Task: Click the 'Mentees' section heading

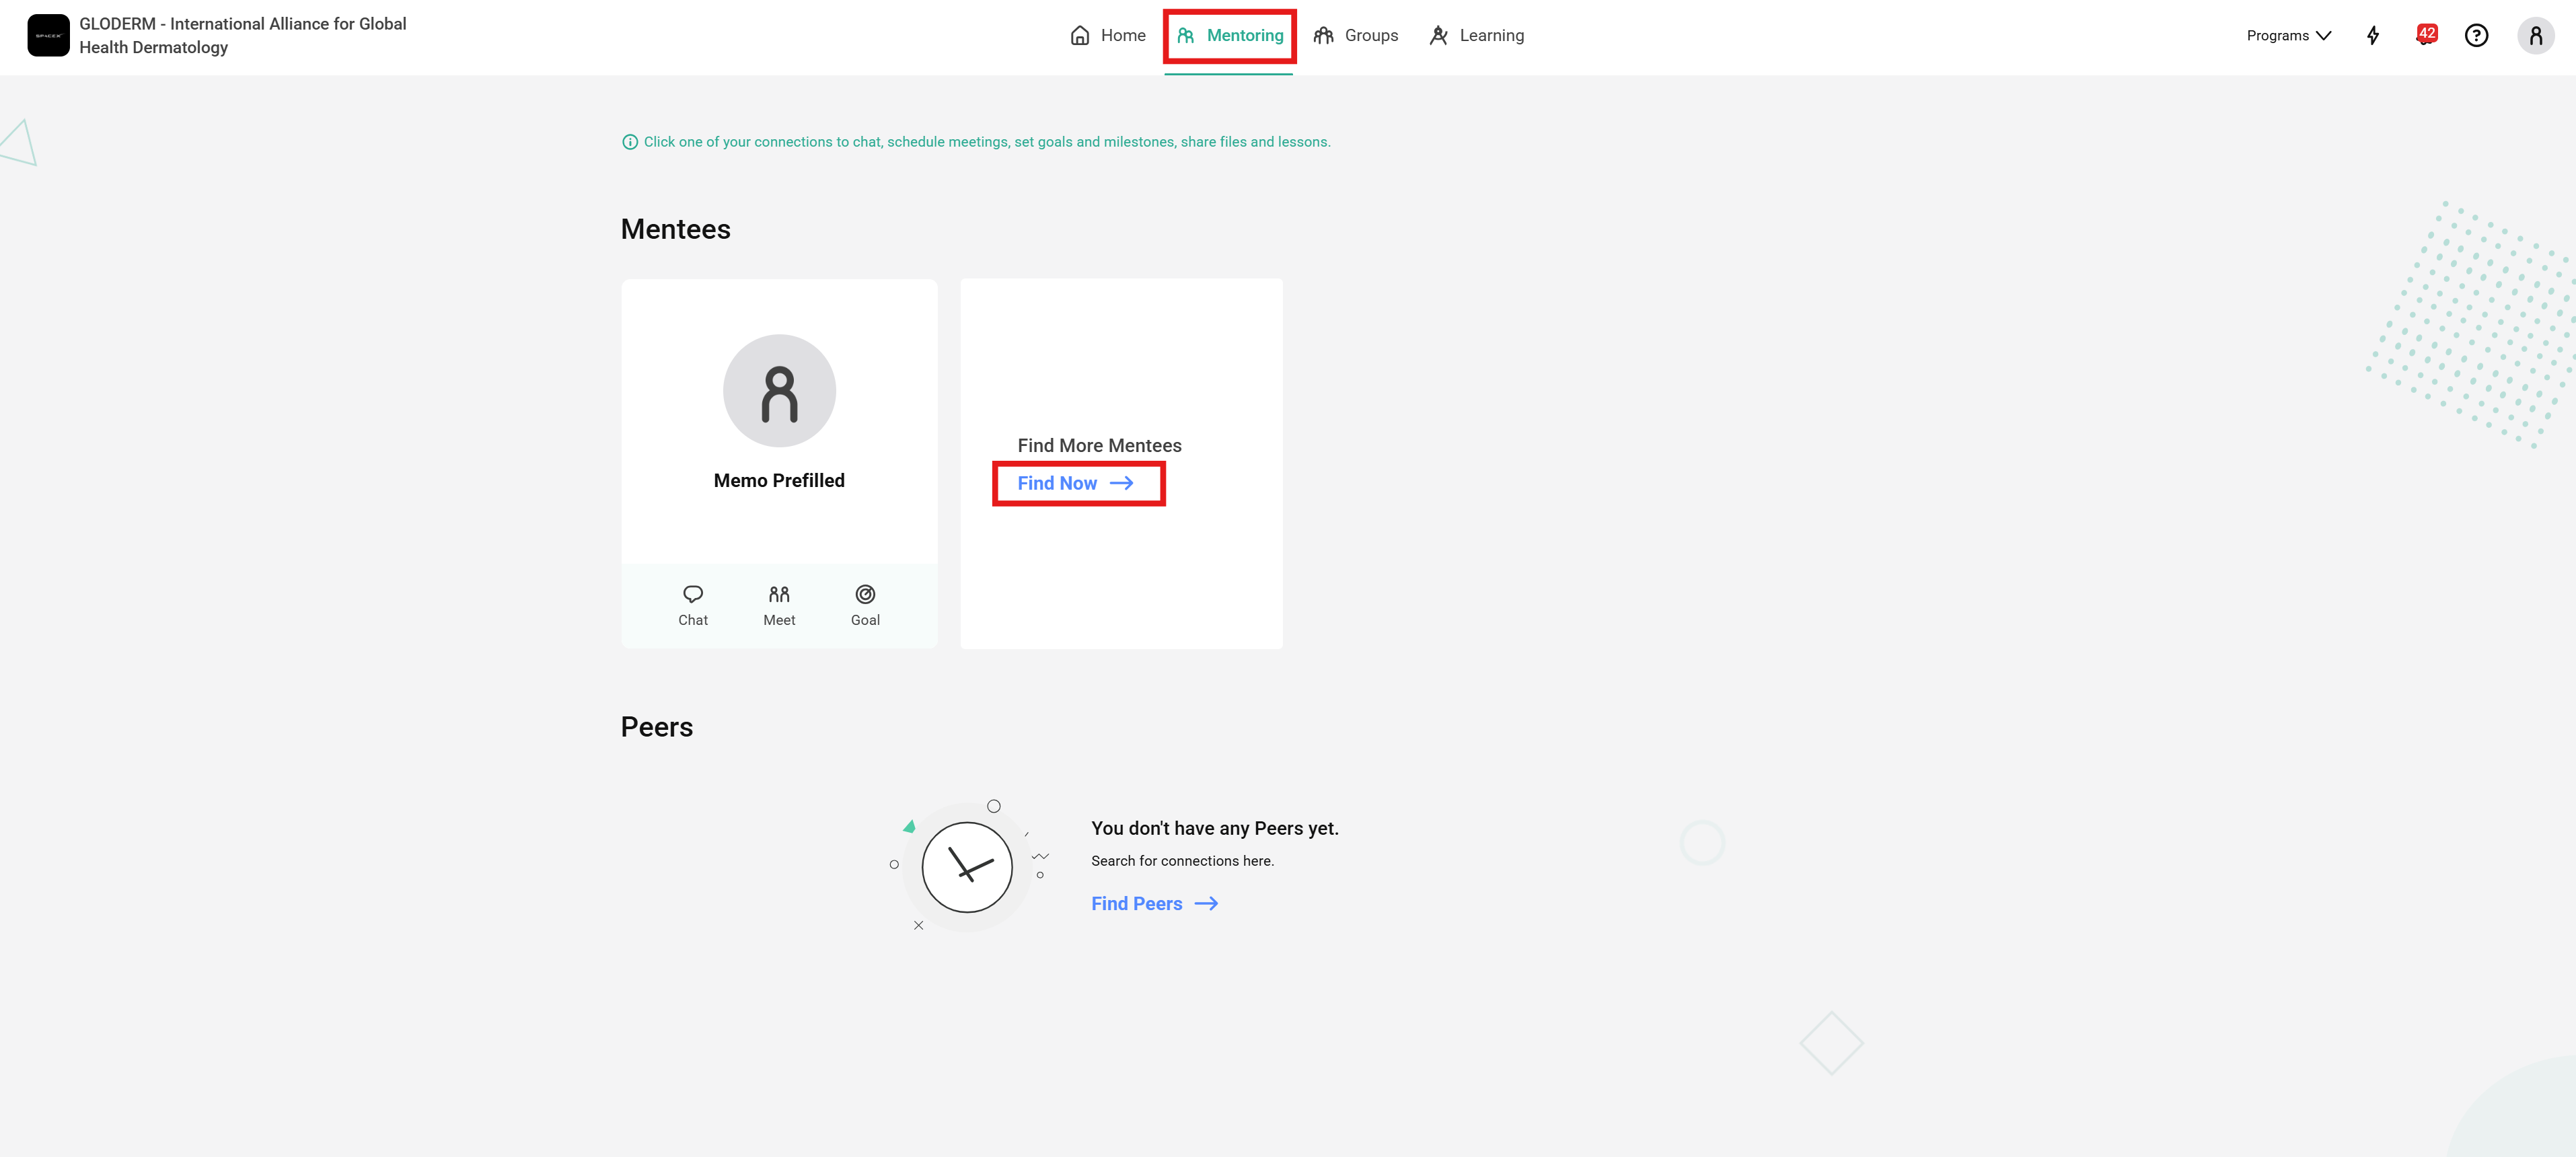Action: tap(676, 229)
